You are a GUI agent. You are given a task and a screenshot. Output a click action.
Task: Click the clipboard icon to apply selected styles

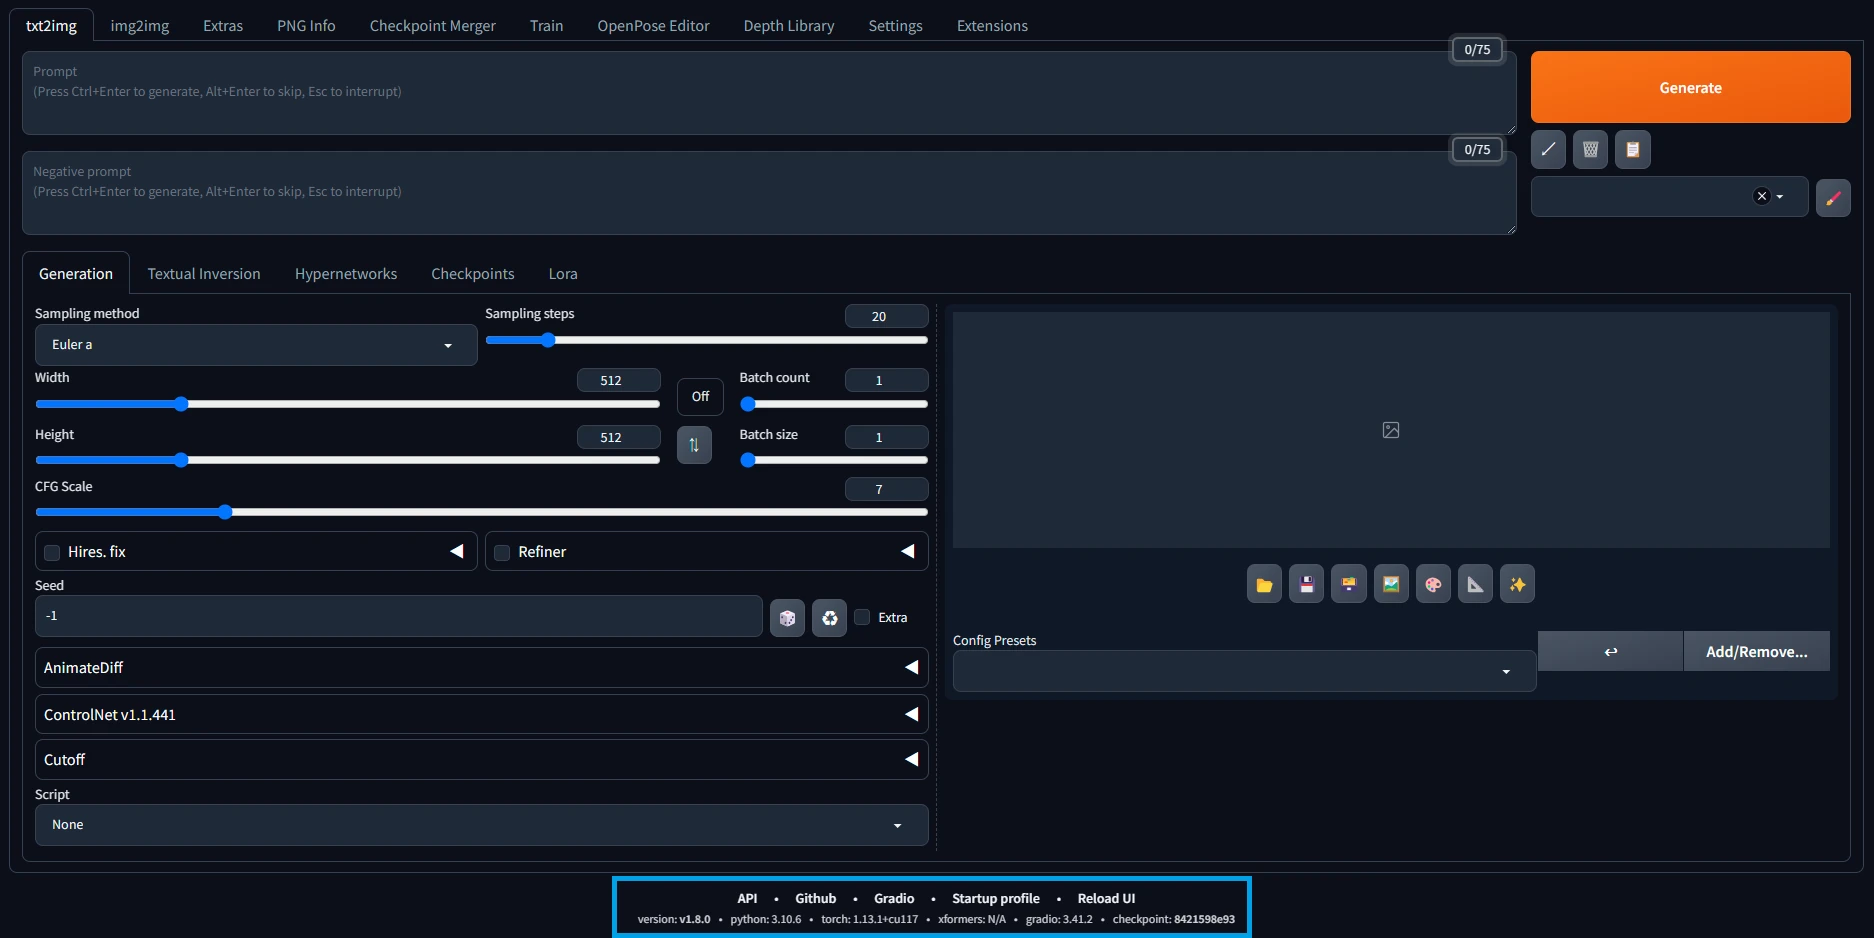click(x=1632, y=150)
